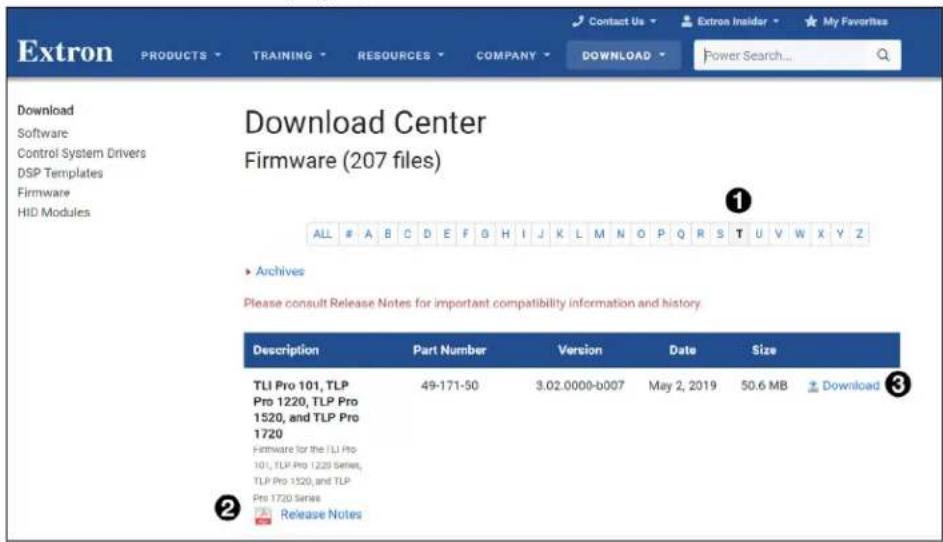The height and width of the screenshot is (542, 943).
Task: Filter firmware list by letter K
Action: pos(560,234)
